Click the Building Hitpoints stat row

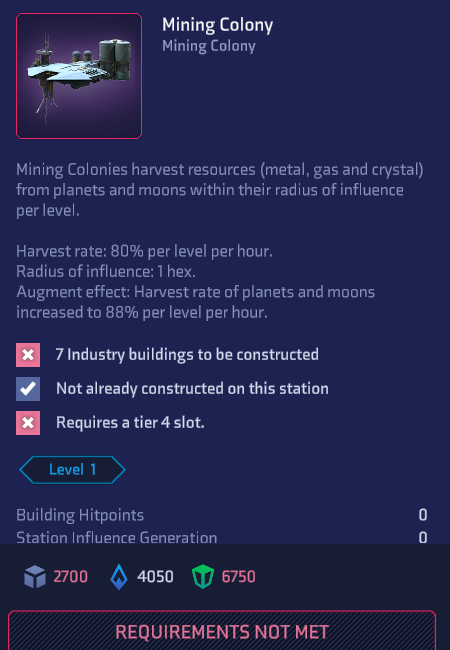[222, 515]
